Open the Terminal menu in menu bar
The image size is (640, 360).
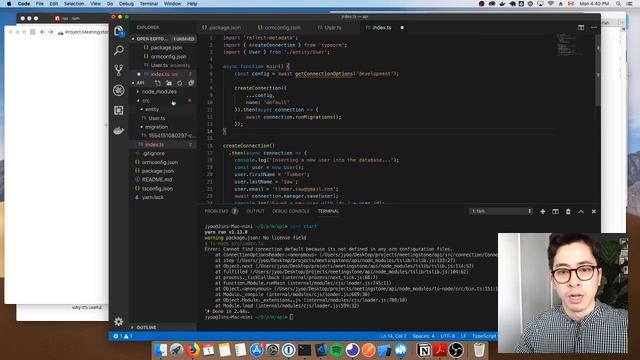tap(149, 4)
